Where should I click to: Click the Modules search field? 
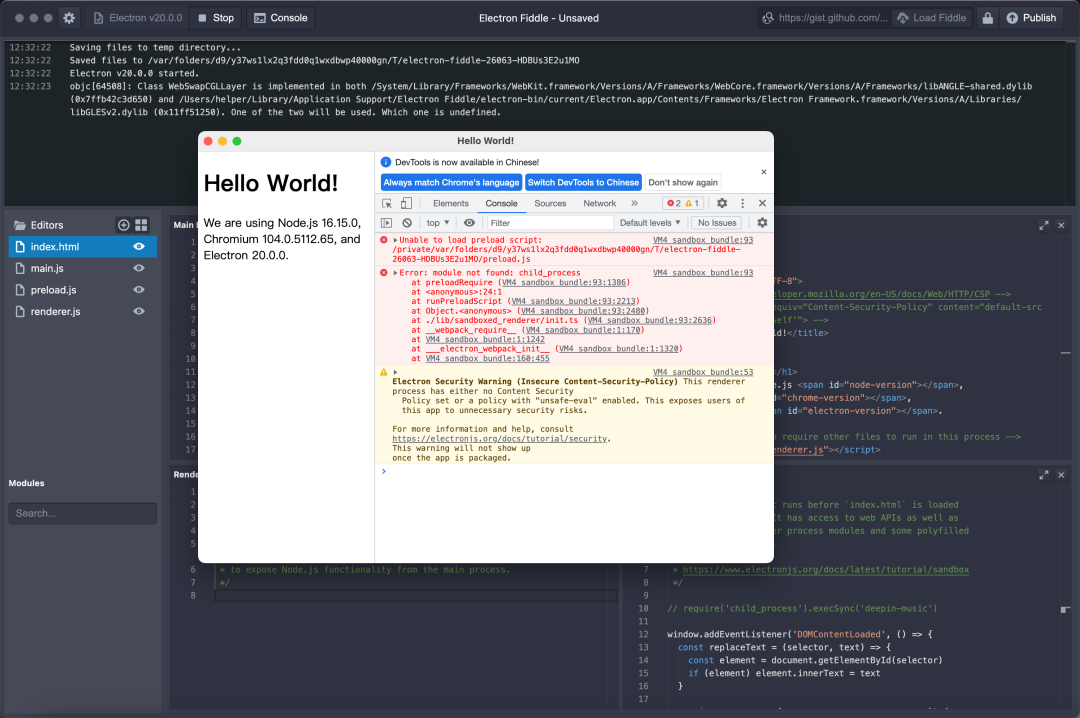(83, 513)
